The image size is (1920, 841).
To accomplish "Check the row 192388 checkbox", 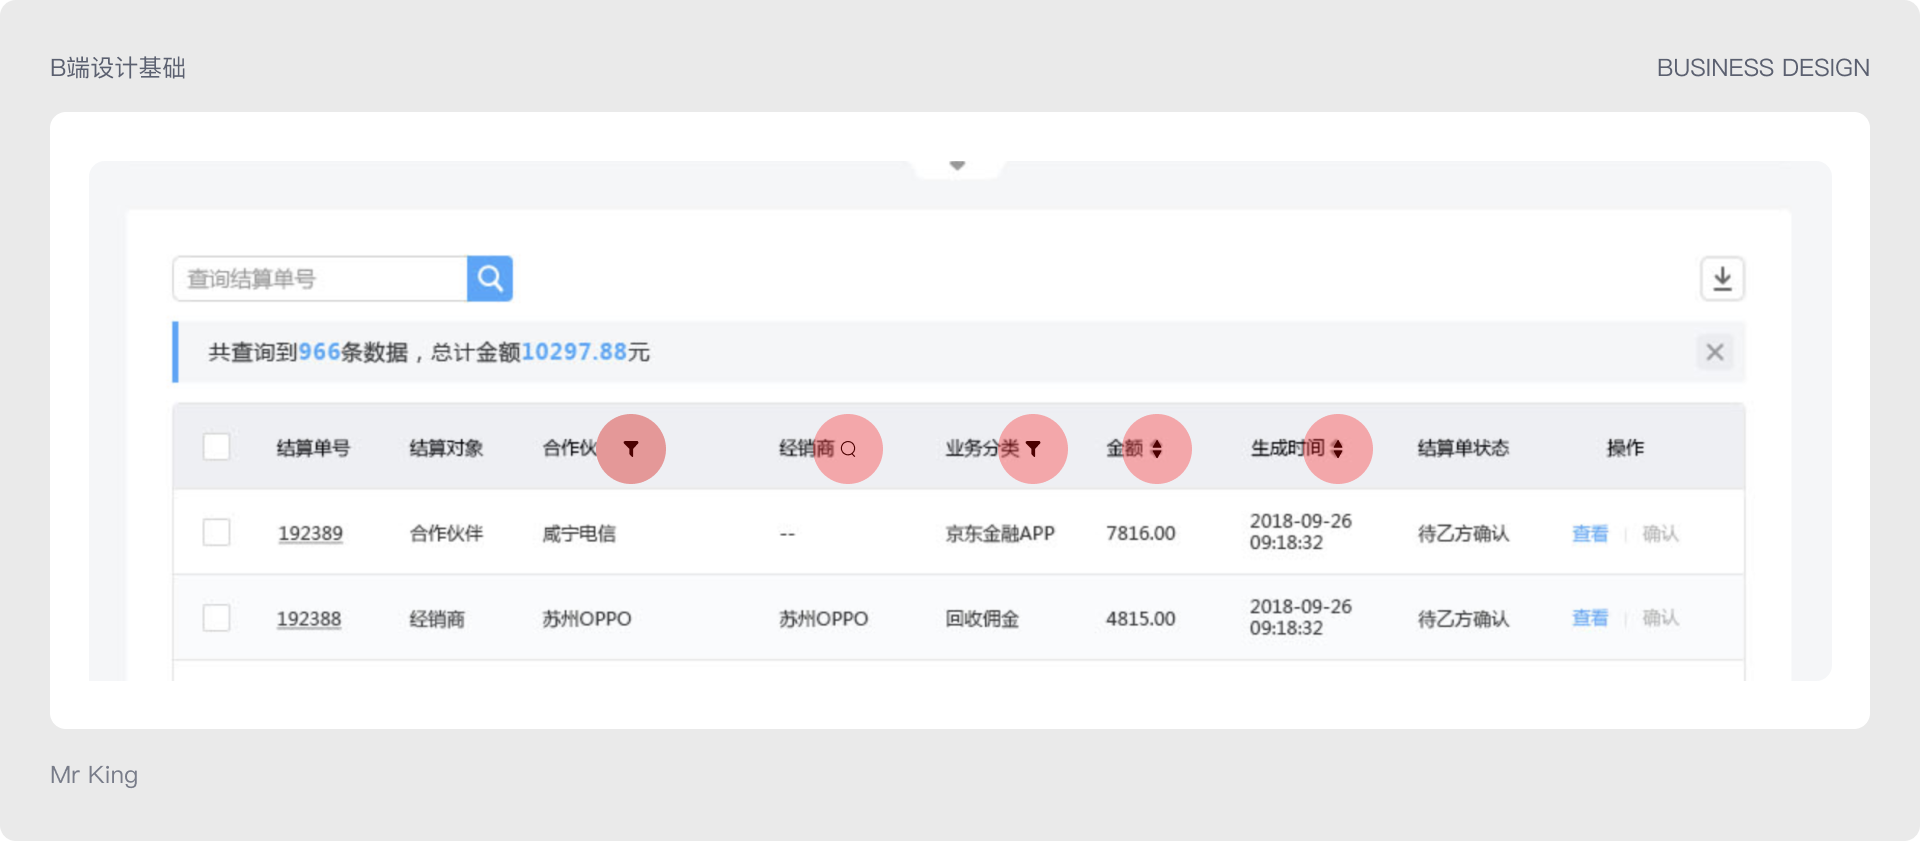I will click(216, 618).
